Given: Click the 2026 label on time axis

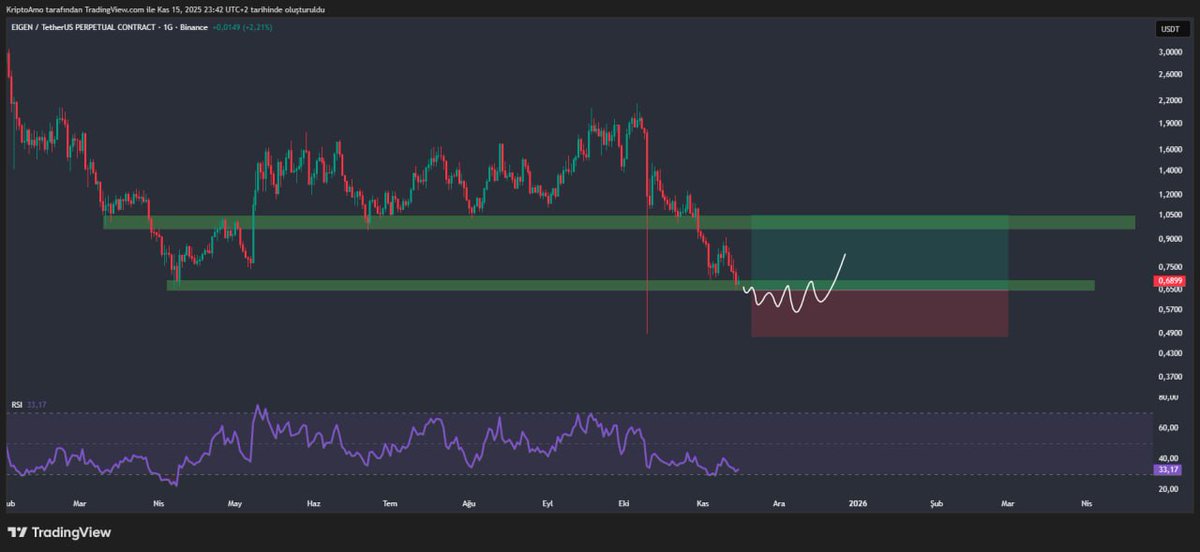Looking at the screenshot, I should click(857, 506).
